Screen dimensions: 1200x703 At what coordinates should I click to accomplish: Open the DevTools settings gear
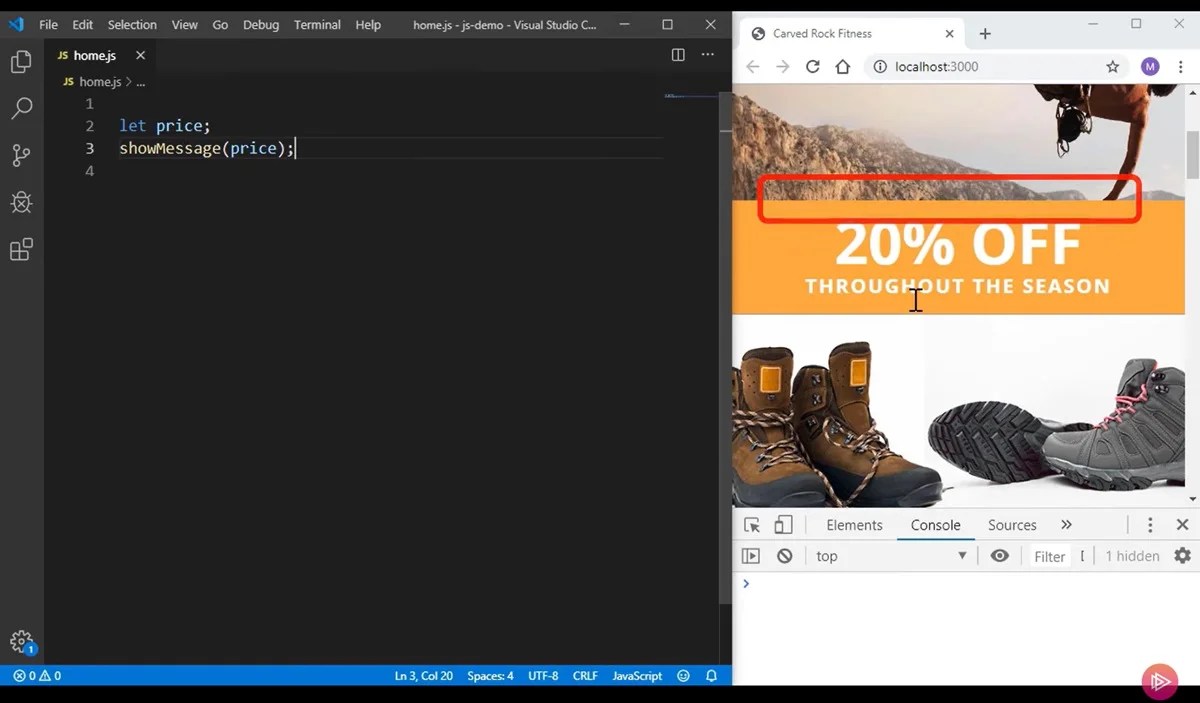coord(1182,556)
